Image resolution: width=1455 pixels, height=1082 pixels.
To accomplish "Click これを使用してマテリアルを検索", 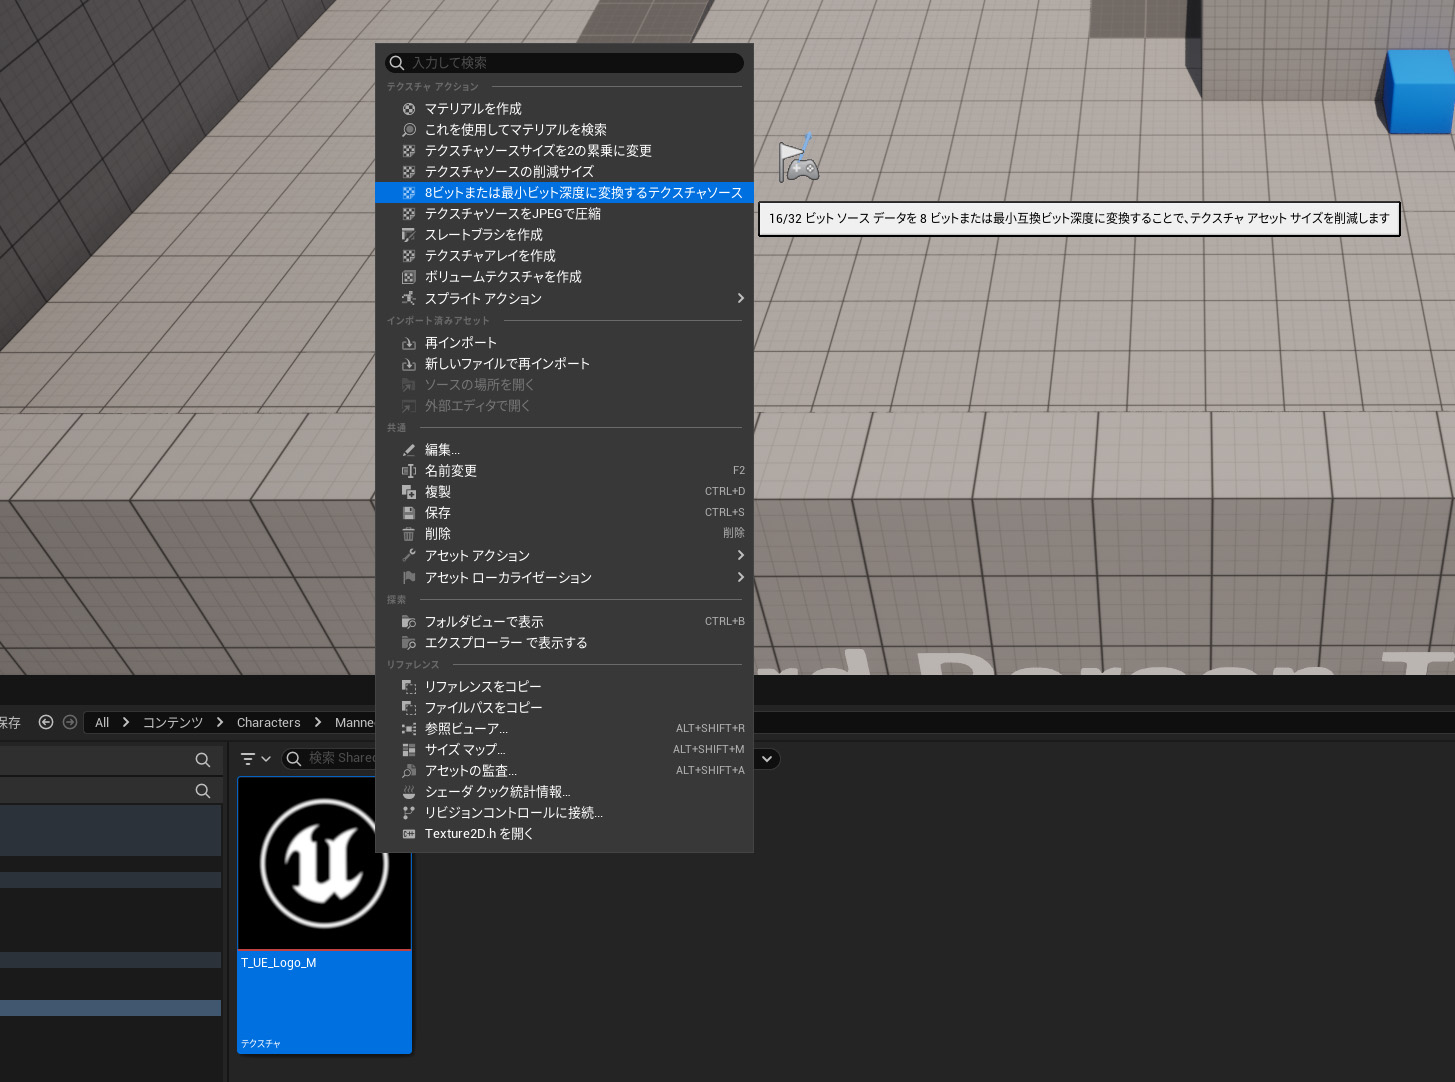I will (x=516, y=129).
